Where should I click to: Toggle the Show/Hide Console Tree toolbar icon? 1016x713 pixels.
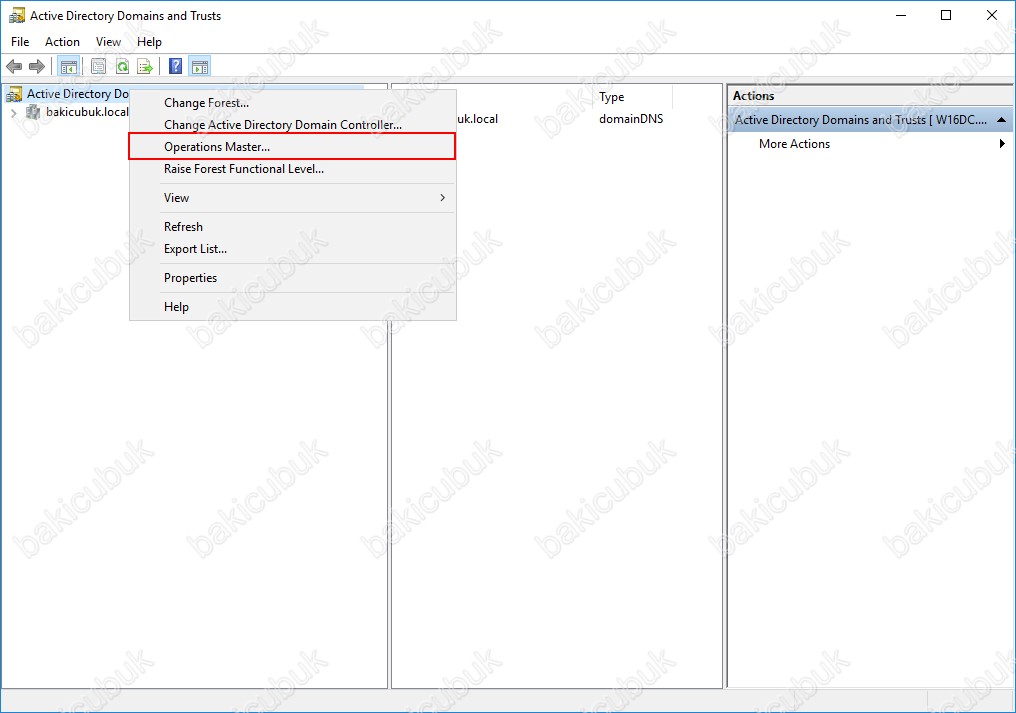click(x=68, y=66)
